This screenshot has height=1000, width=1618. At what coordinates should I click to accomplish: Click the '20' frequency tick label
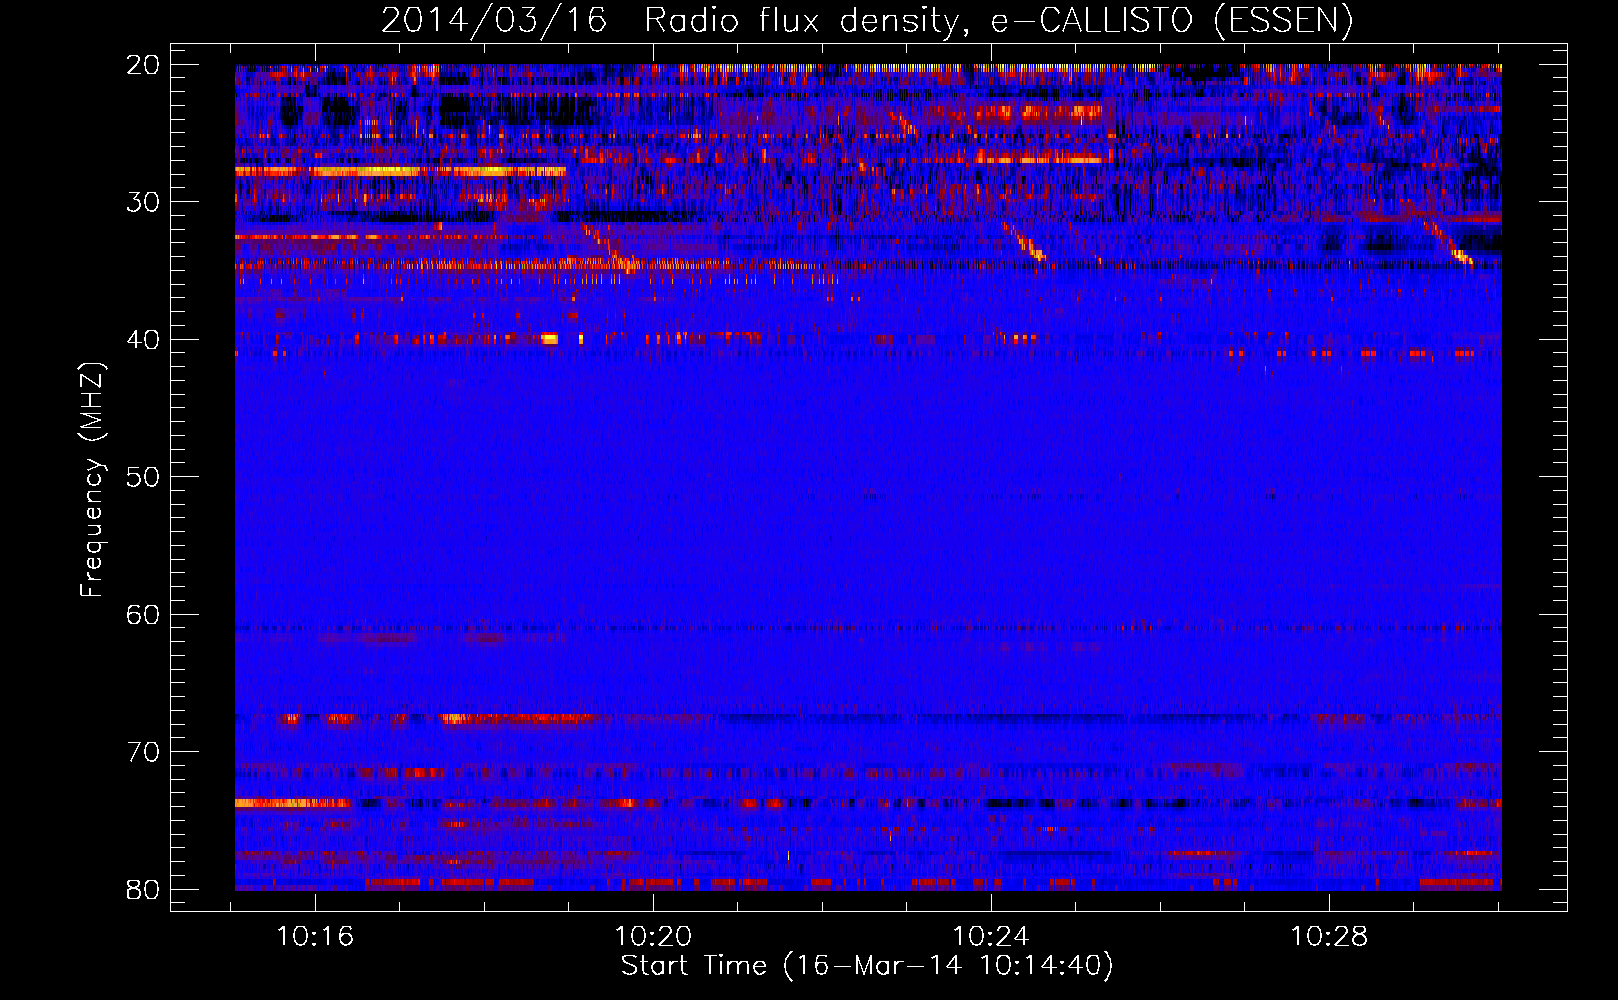click(143, 65)
